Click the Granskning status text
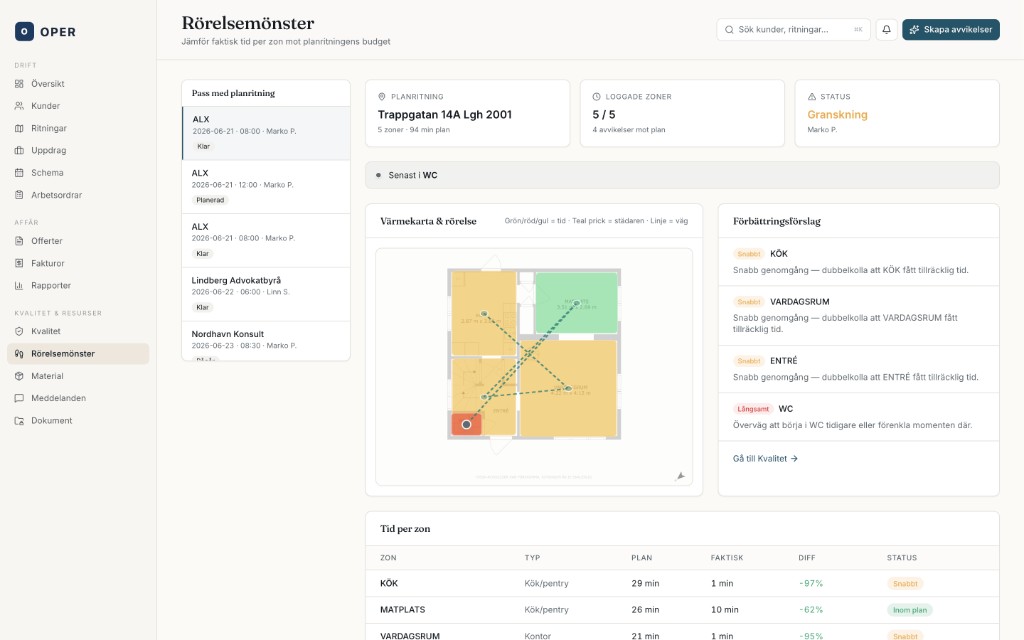 pos(837,114)
